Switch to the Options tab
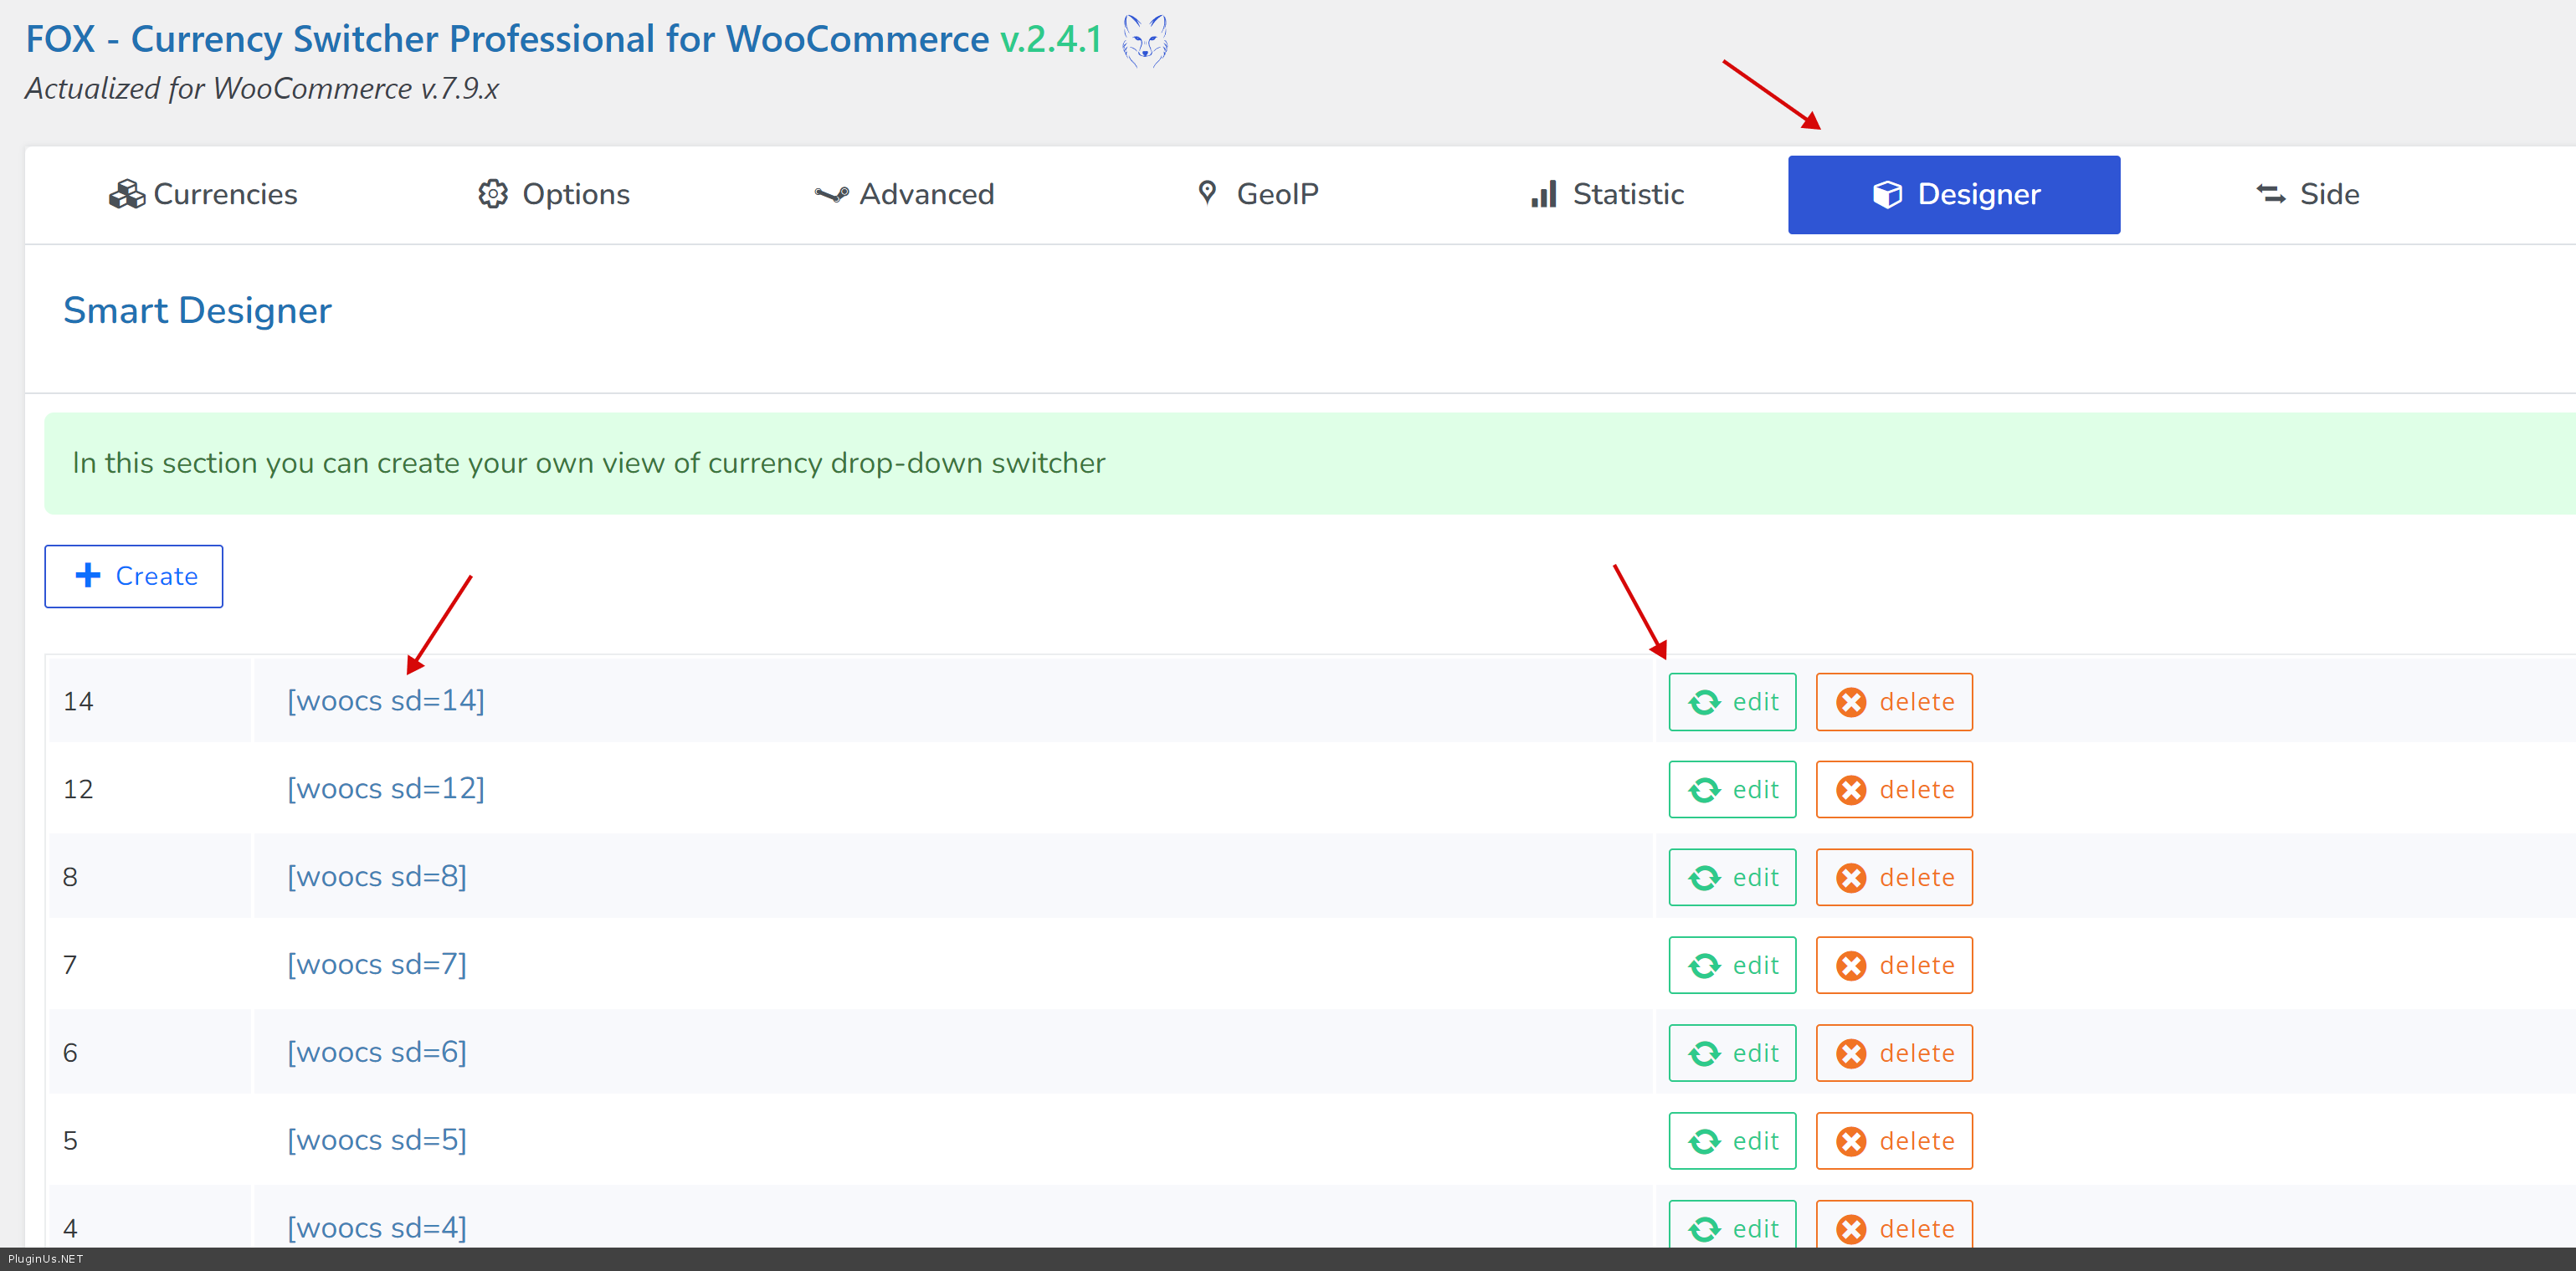2576x1271 pixels. [x=554, y=194]
